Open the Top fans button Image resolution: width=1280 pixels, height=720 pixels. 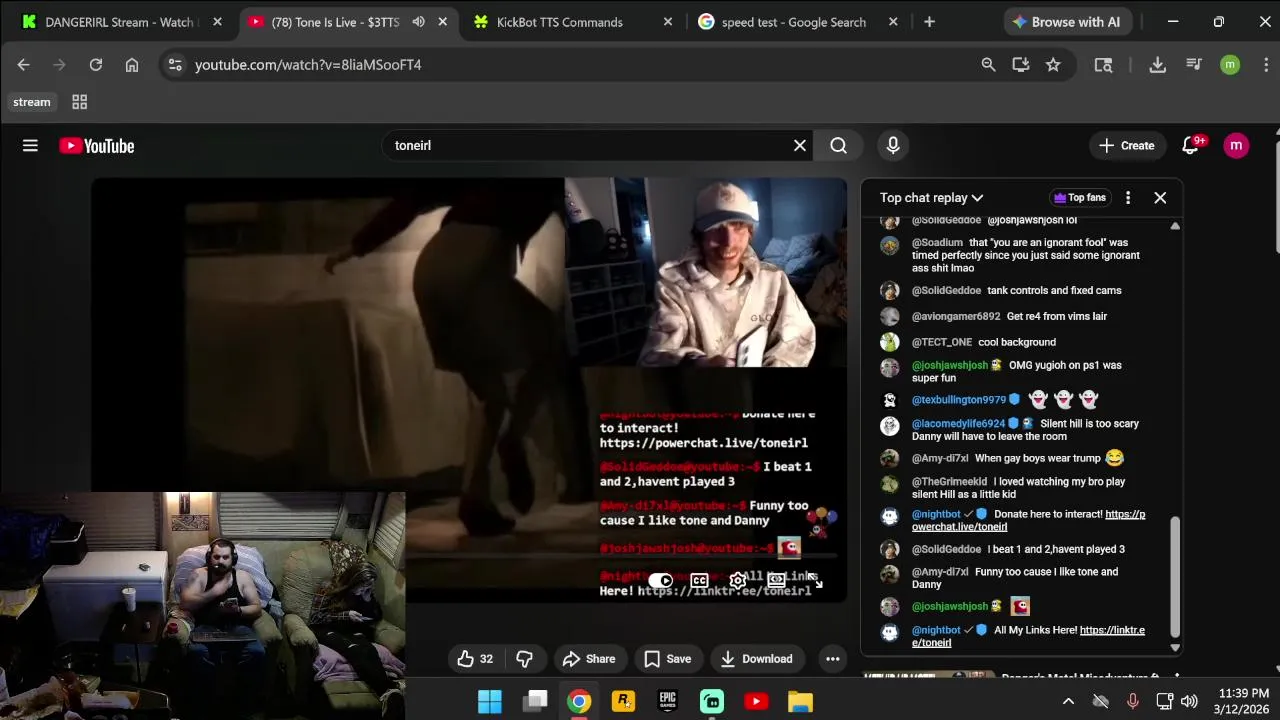[1080, 198]
